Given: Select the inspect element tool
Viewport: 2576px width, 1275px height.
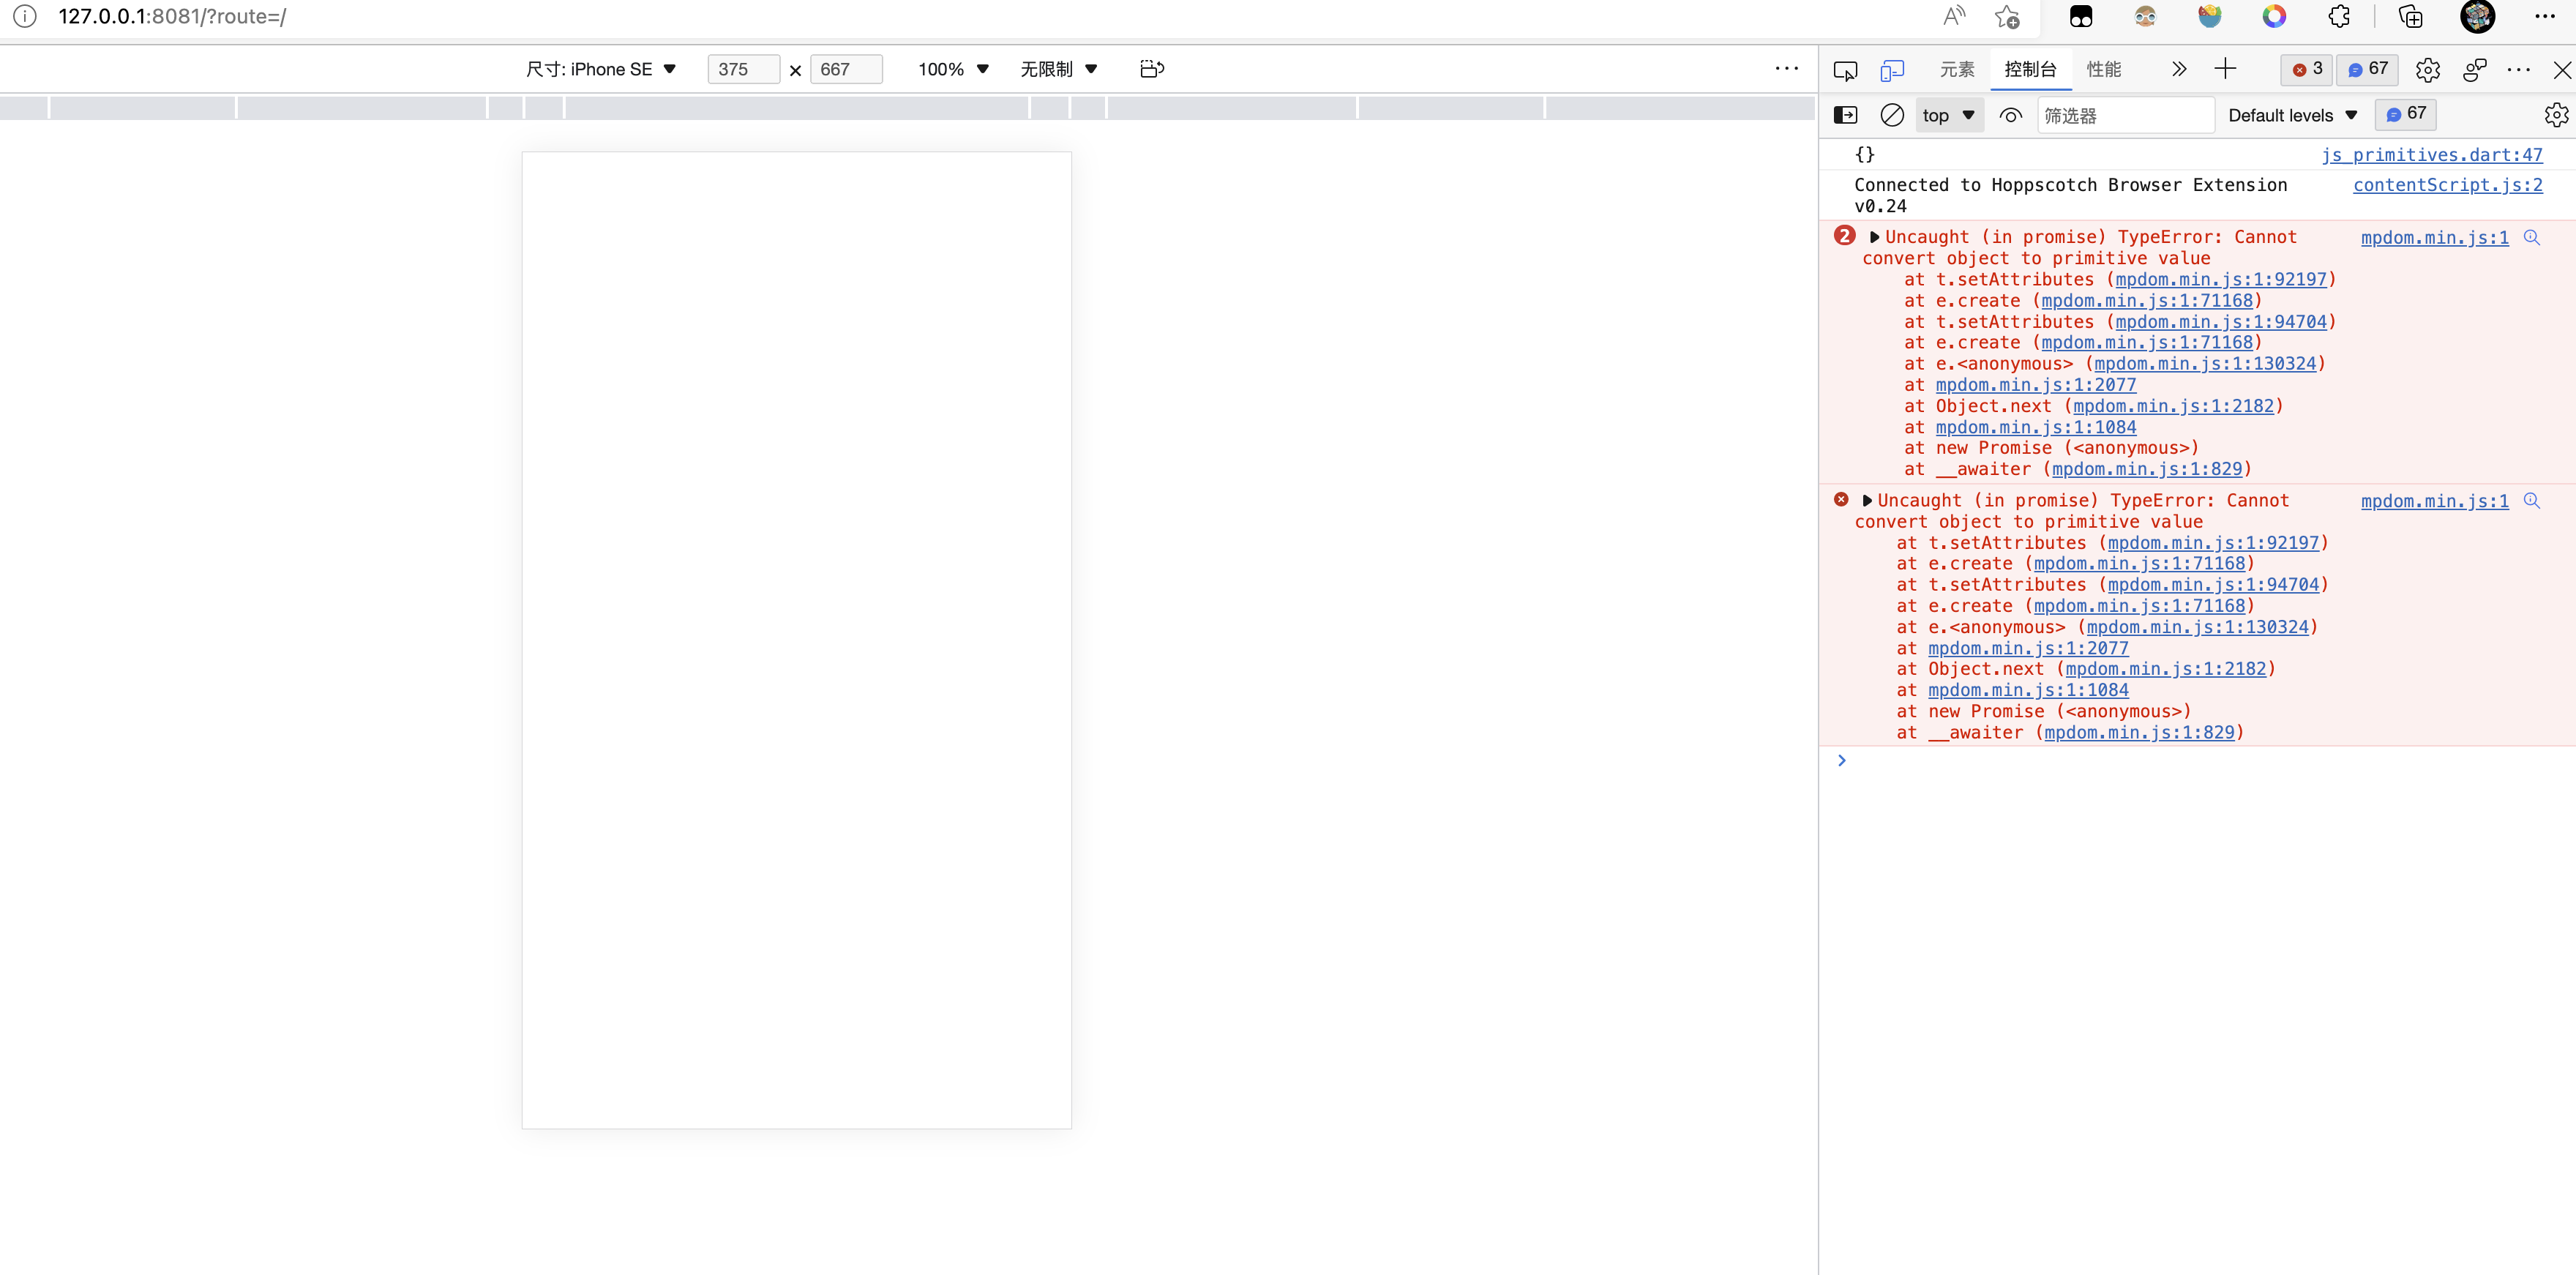Looking at the screenshot, I should (x=1845, y=70).
